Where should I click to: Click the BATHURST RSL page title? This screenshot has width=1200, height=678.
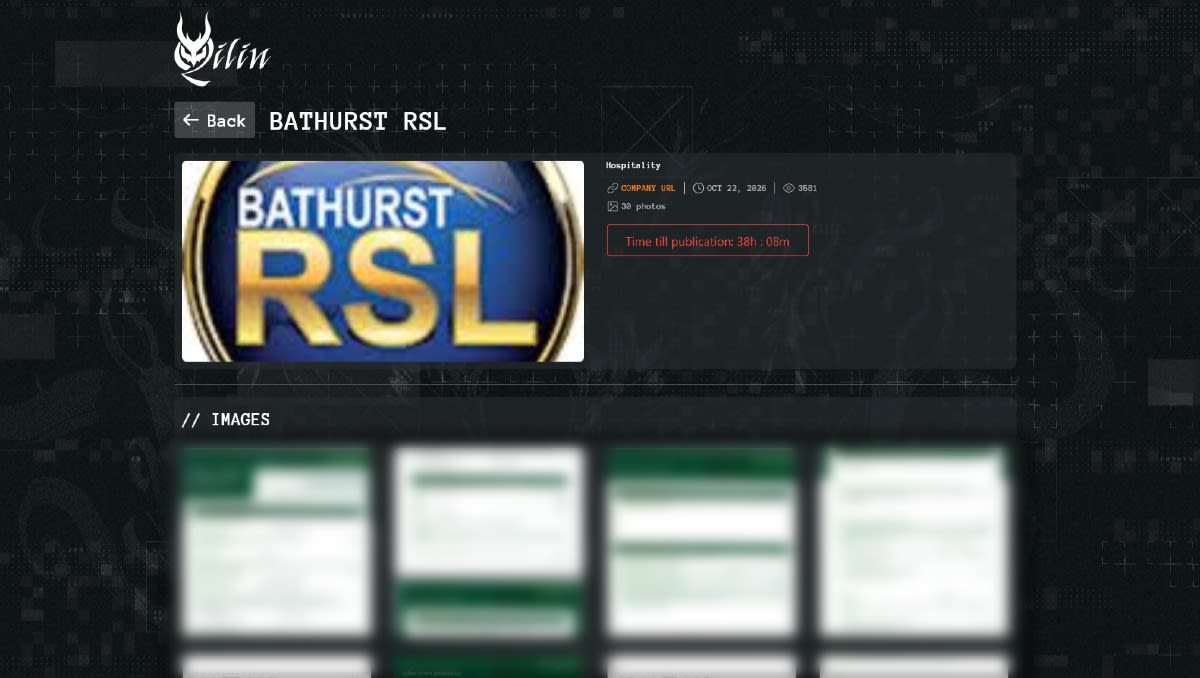pyautogui.click(x=357, y=121)
